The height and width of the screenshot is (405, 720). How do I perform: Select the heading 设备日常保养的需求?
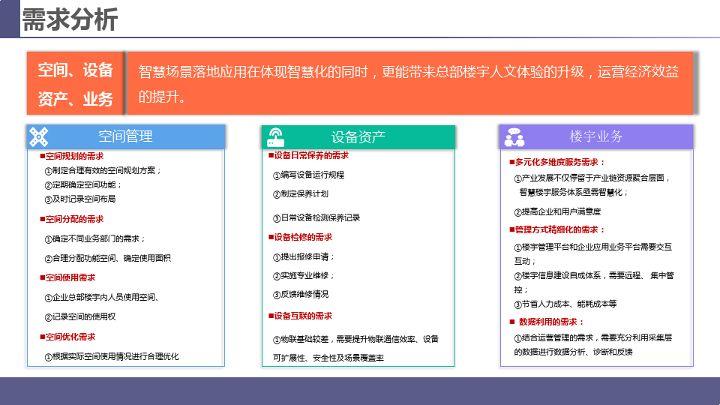309,156
